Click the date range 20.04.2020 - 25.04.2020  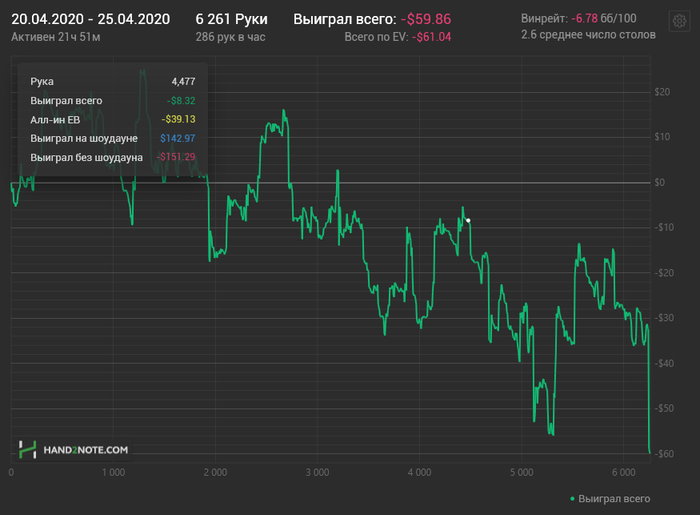(x=91, y=19)
